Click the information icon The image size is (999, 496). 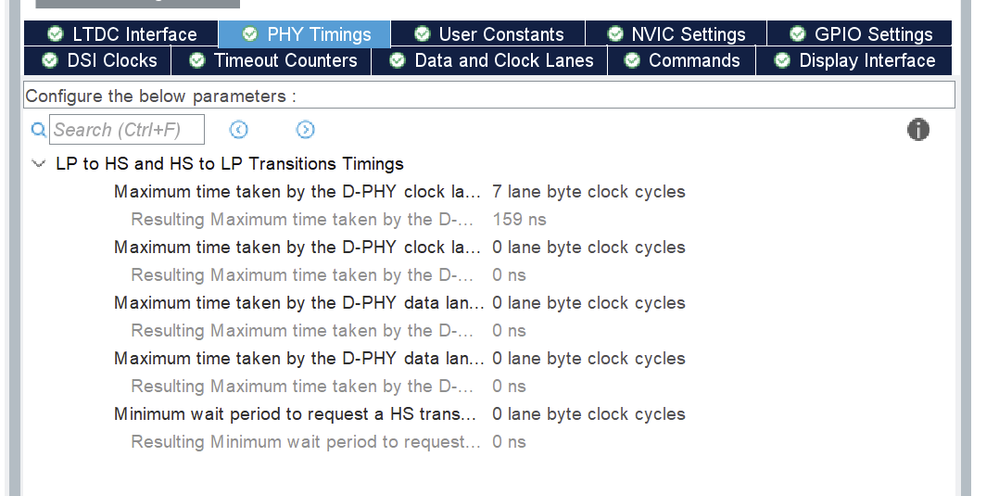point(918,130)
